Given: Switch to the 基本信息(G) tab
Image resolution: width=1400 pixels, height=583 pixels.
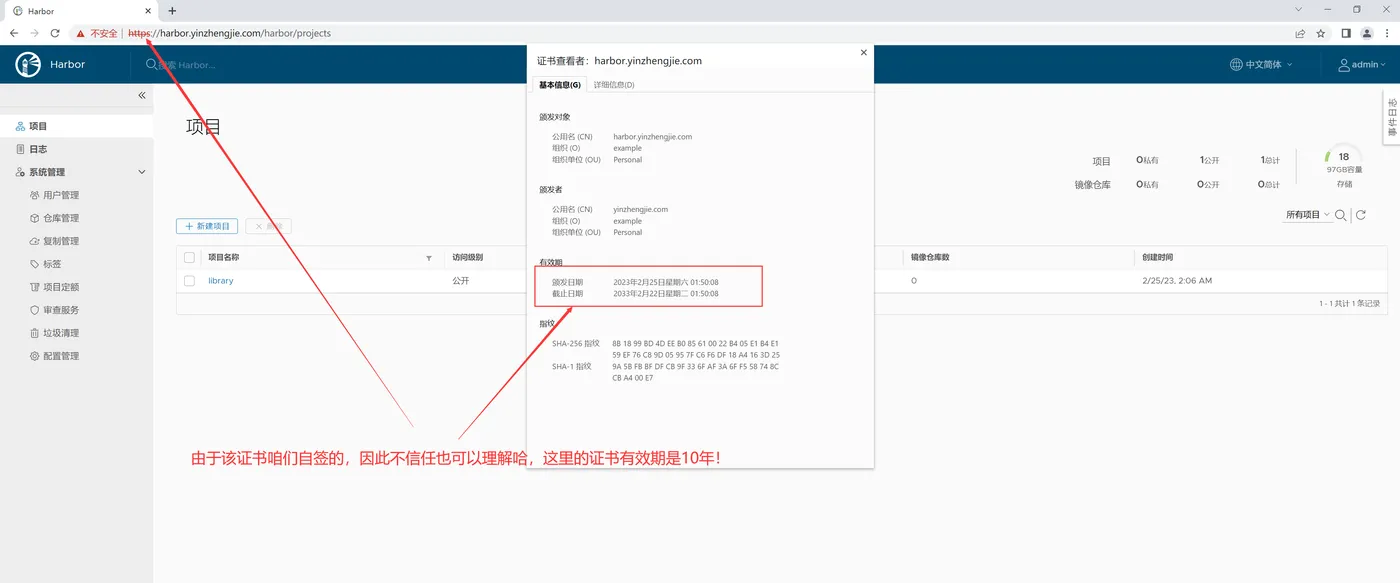Looking at the screenshot, I should (x=559, y=85).
